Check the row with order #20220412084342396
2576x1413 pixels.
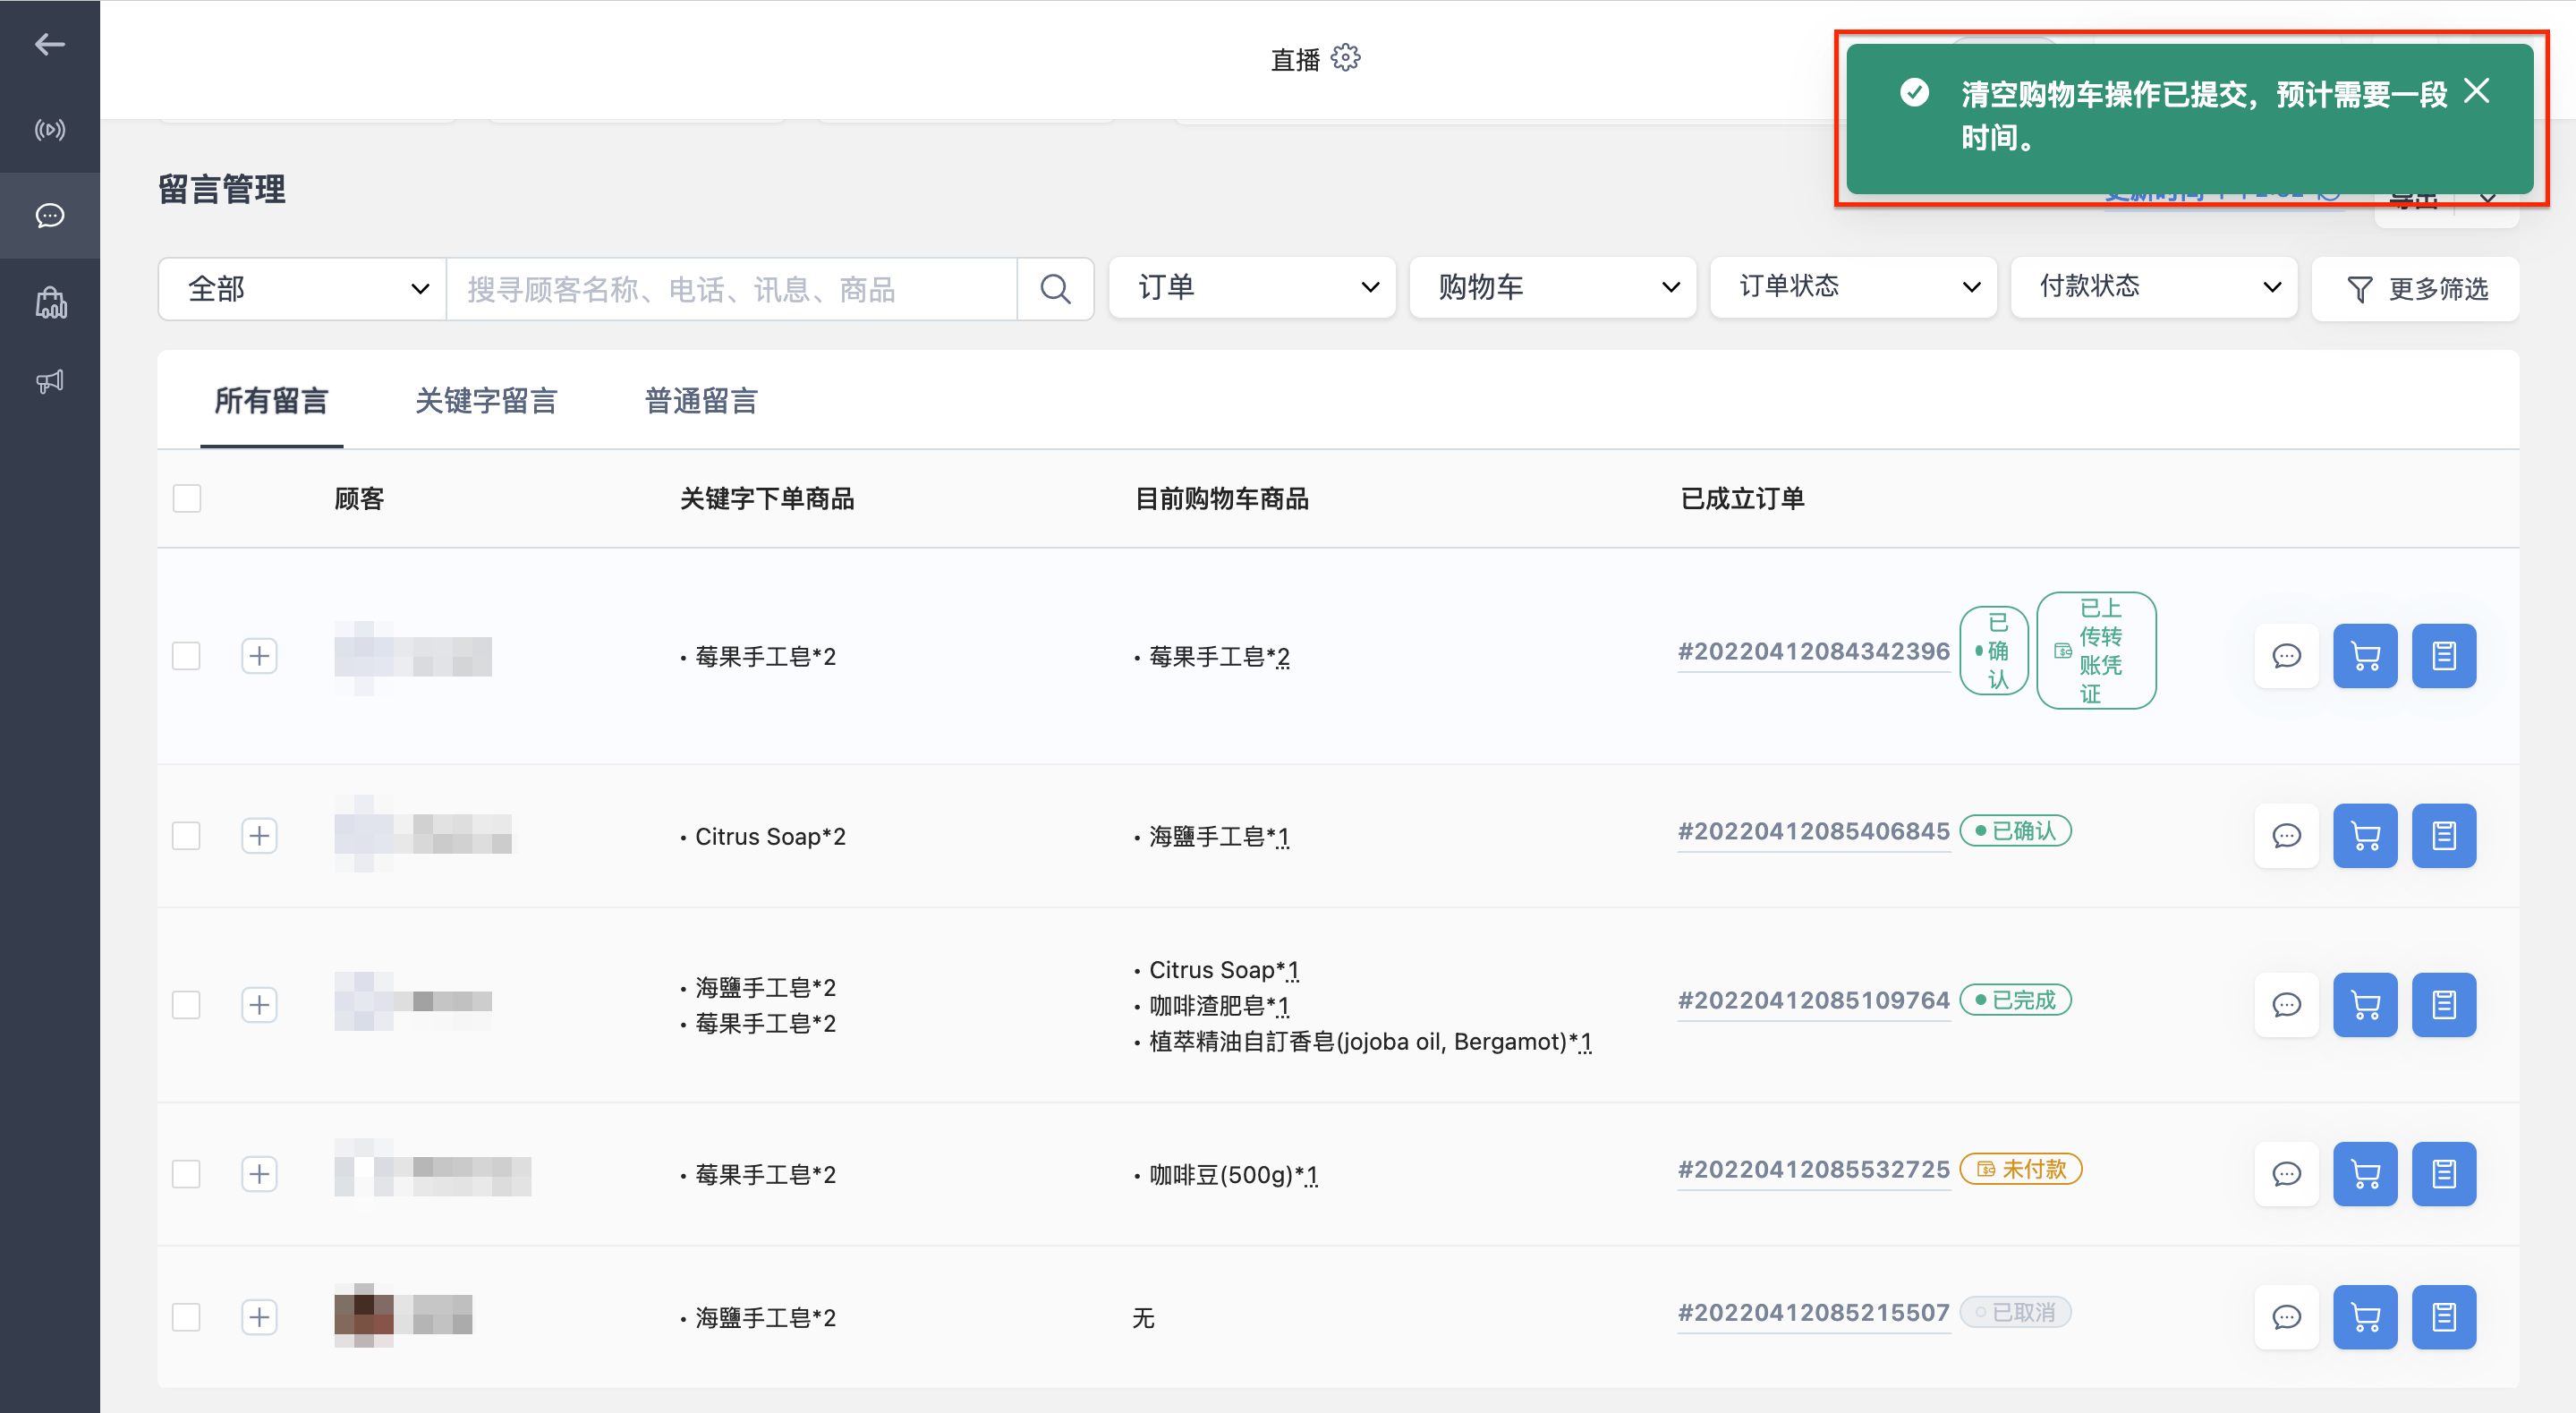[x=187, y=656]
